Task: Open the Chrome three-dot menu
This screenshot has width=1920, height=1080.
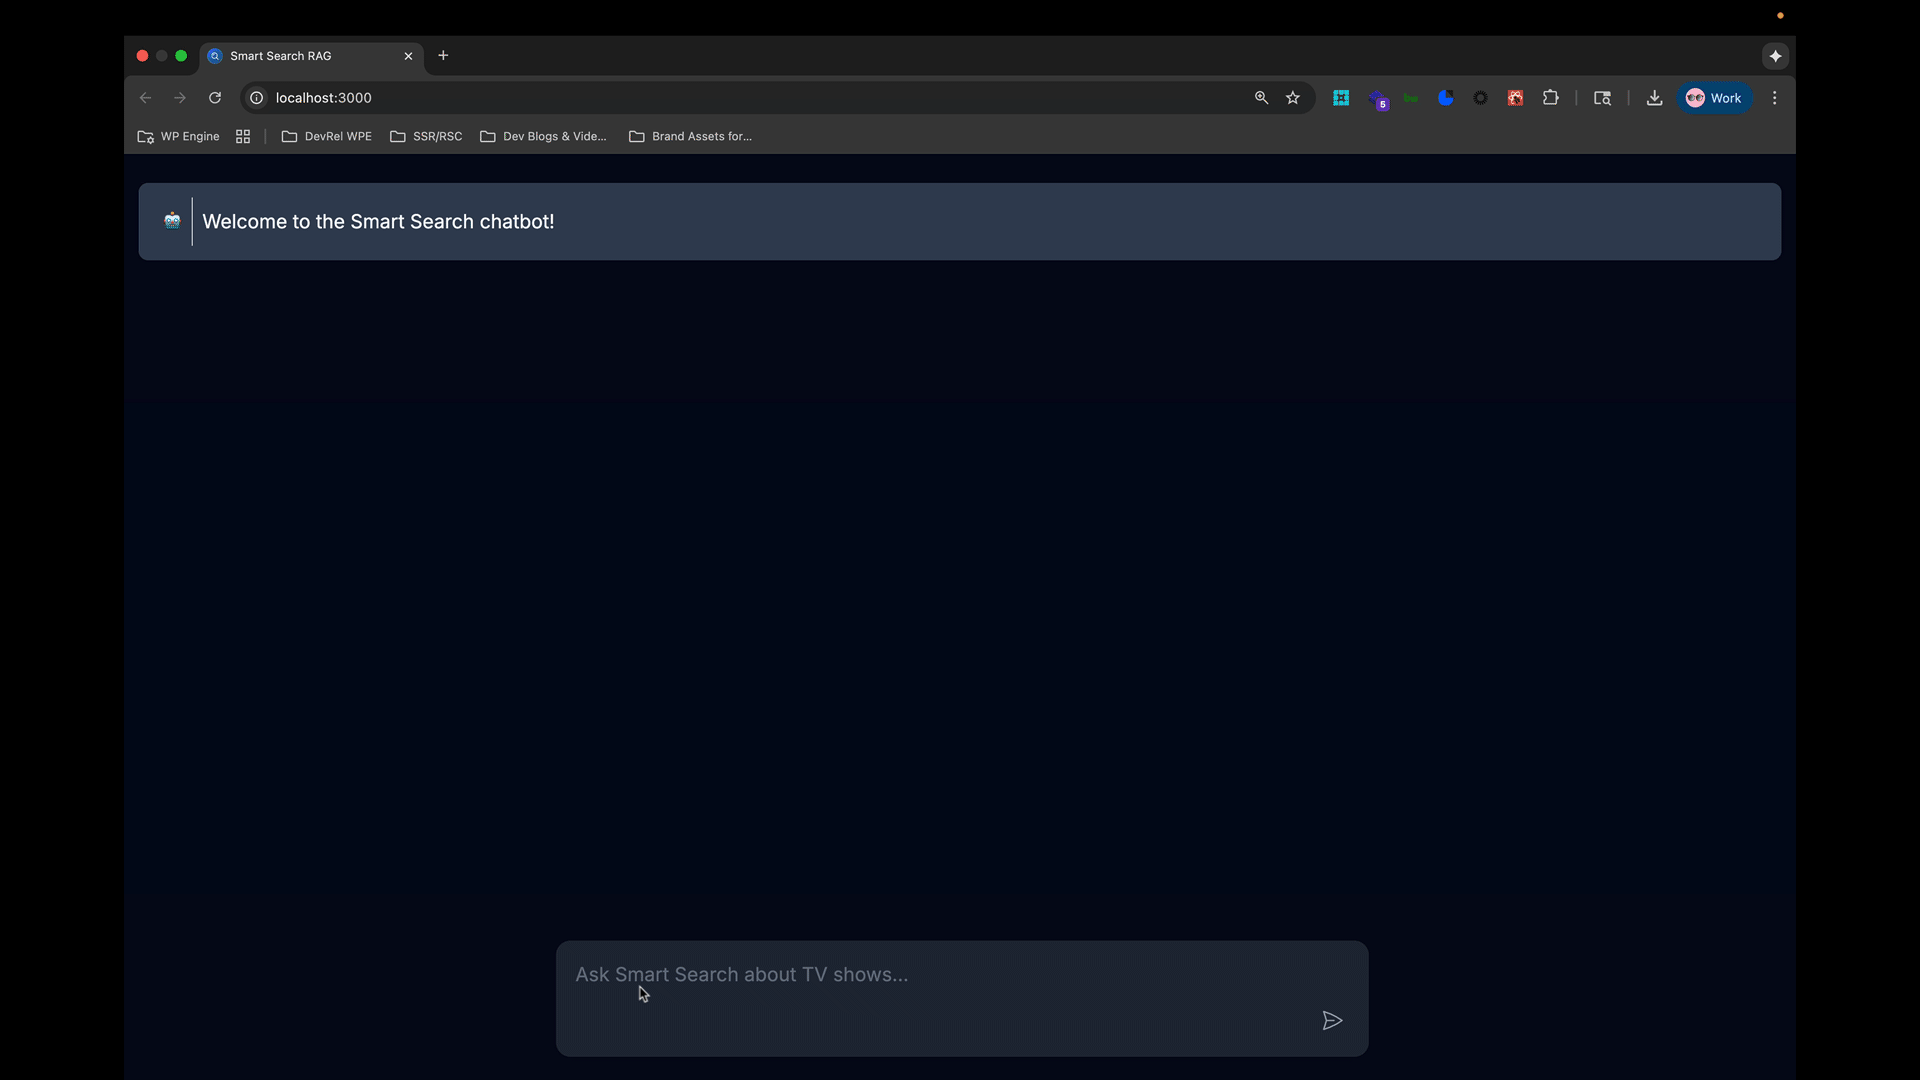Action: point(1774,98)
